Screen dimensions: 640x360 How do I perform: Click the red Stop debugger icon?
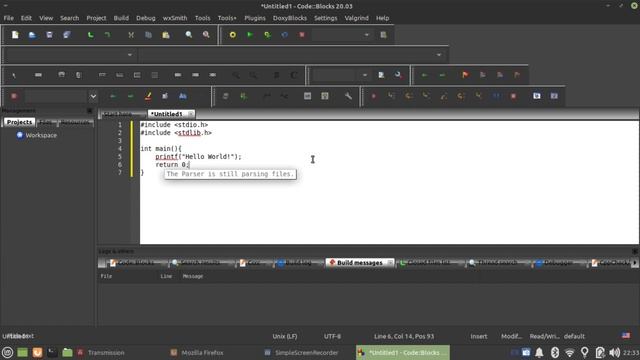click(513, 96)
